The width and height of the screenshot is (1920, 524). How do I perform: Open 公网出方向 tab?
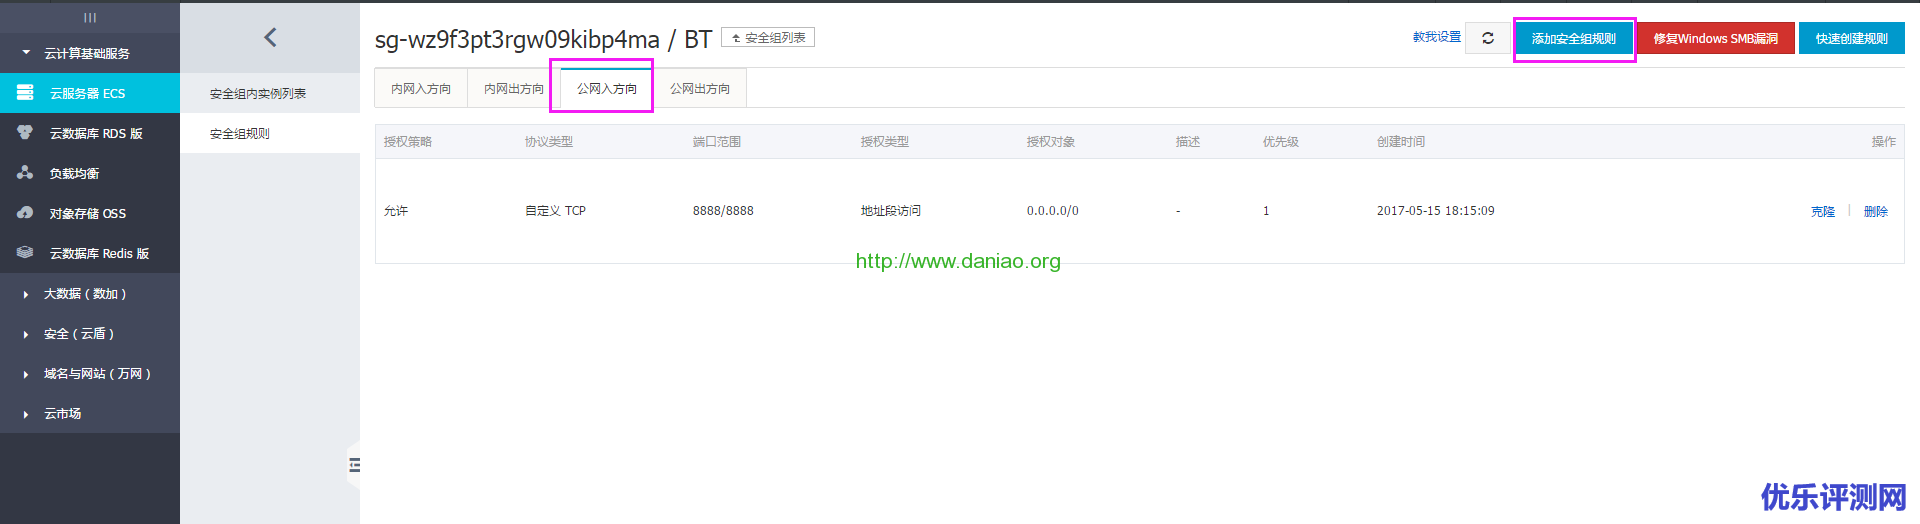[x=700, y=88]
